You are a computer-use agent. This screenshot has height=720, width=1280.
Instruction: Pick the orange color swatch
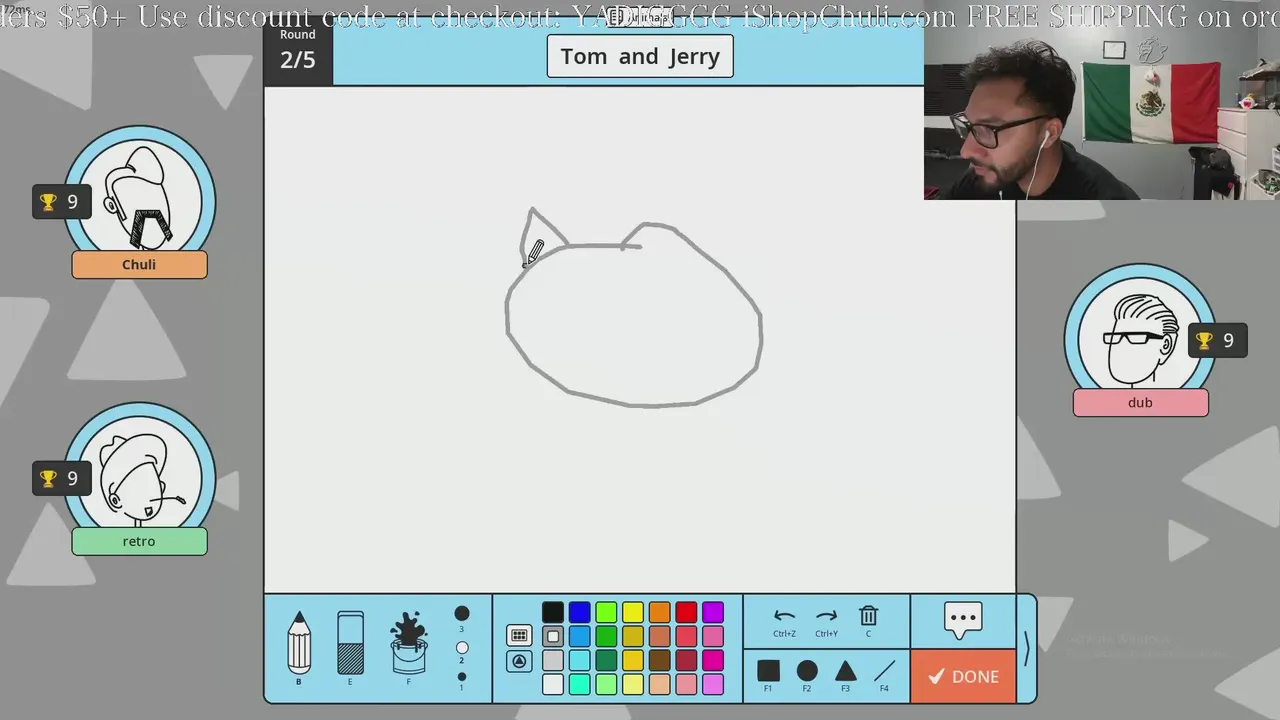[659, 612]
